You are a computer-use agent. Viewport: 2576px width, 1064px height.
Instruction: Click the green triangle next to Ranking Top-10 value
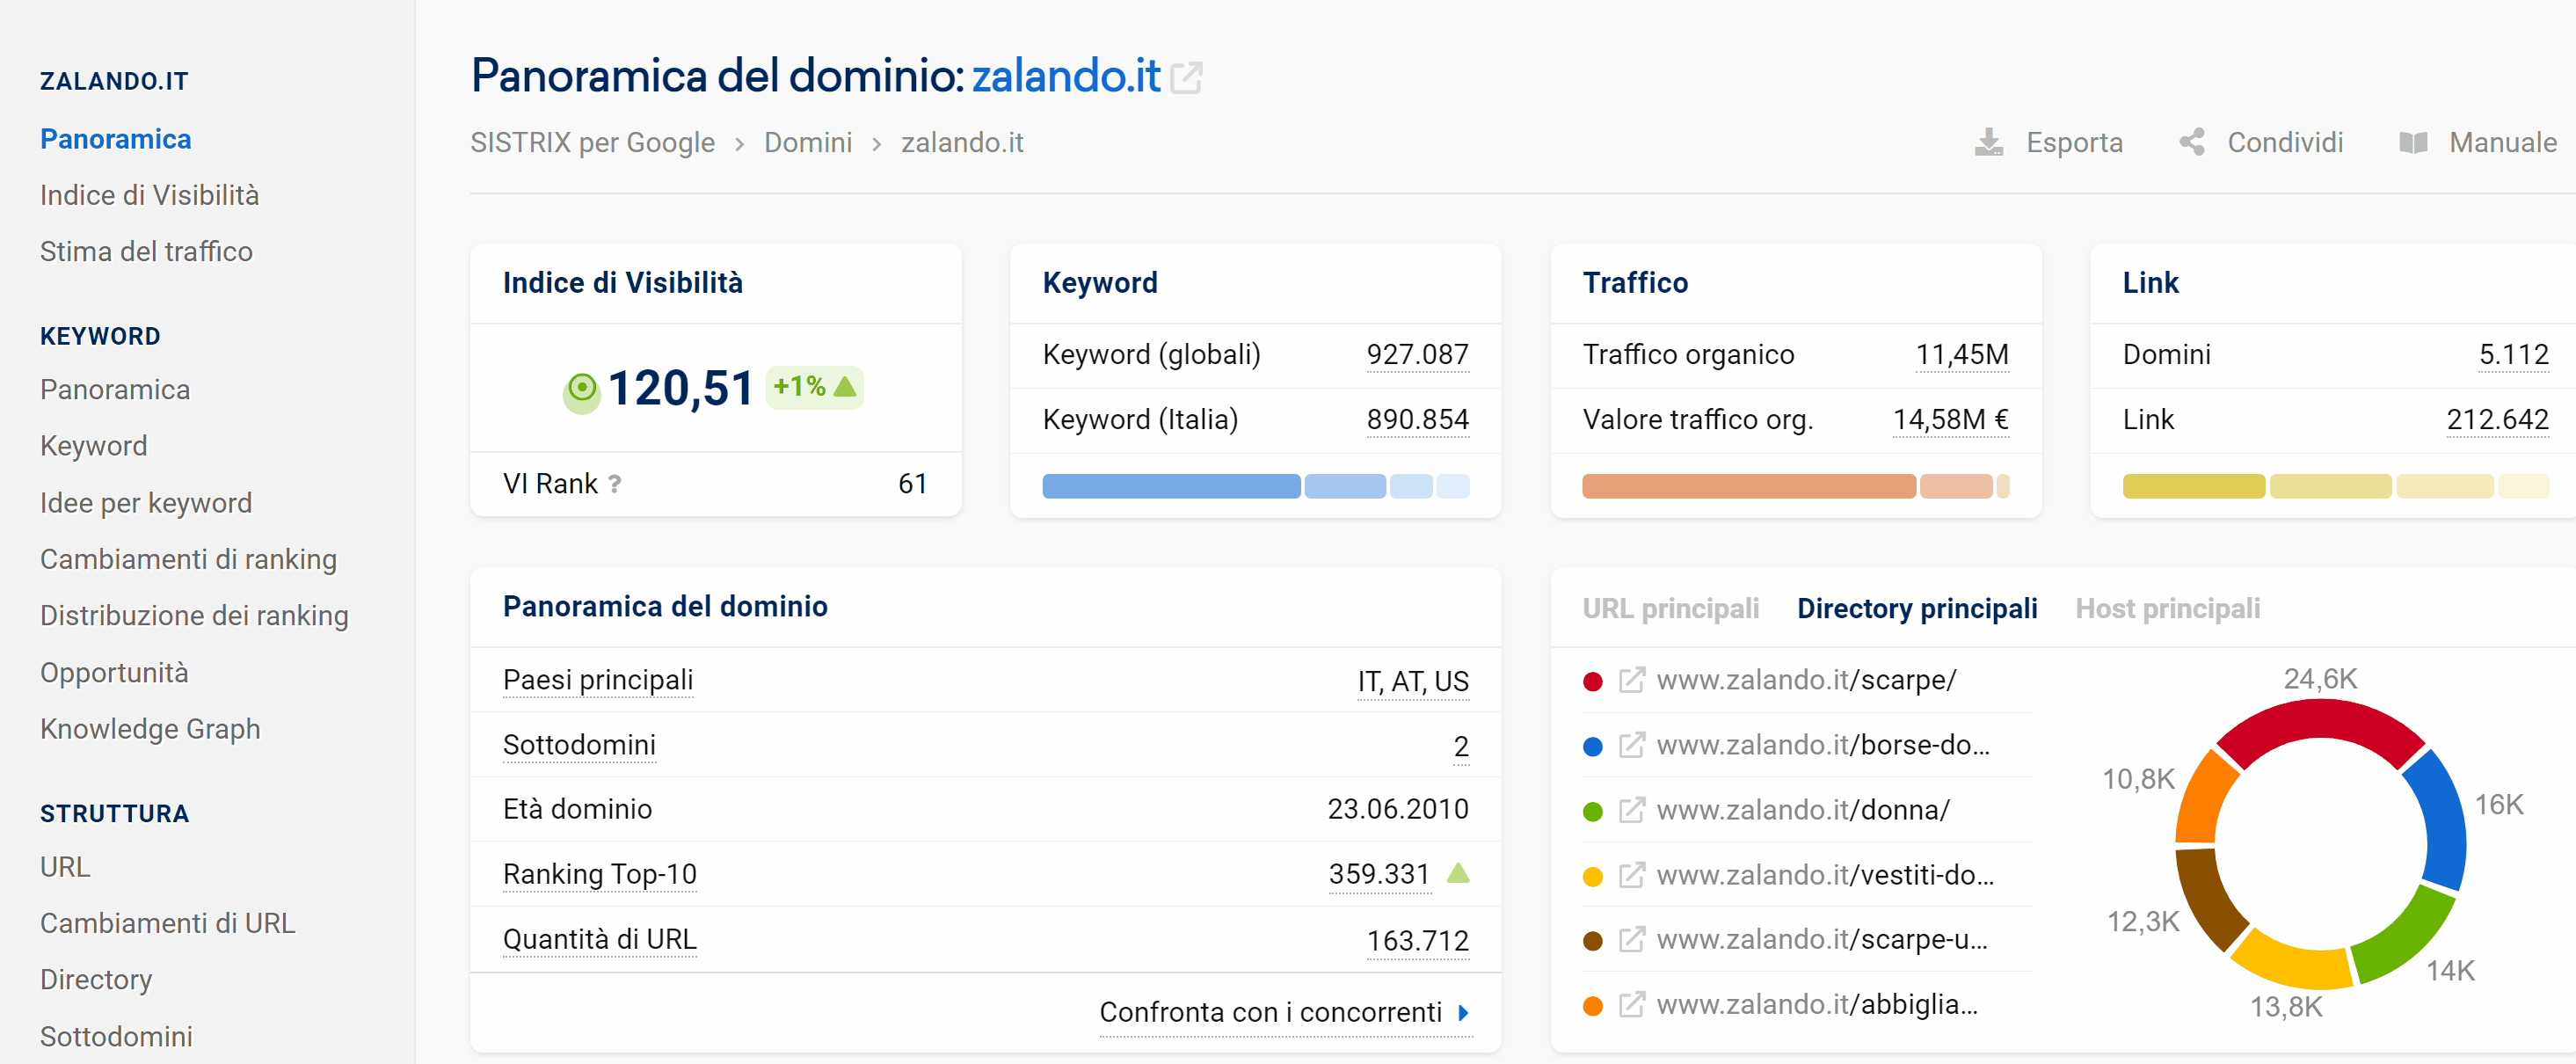click(x=1458, y=873)
